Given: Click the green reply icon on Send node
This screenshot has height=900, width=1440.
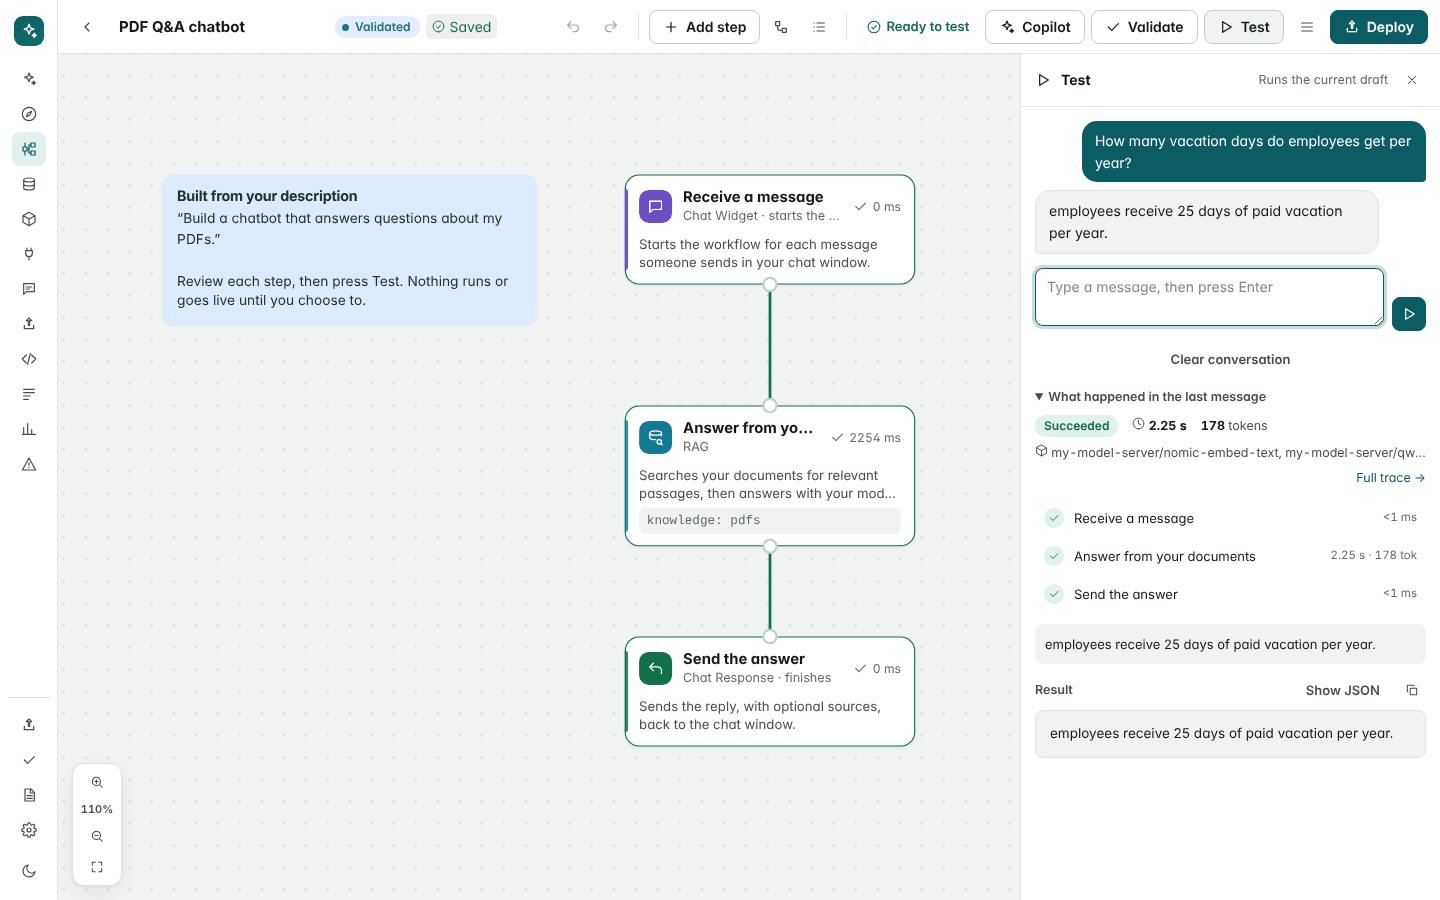Looking at the screenshot, I should click(655, 669).
